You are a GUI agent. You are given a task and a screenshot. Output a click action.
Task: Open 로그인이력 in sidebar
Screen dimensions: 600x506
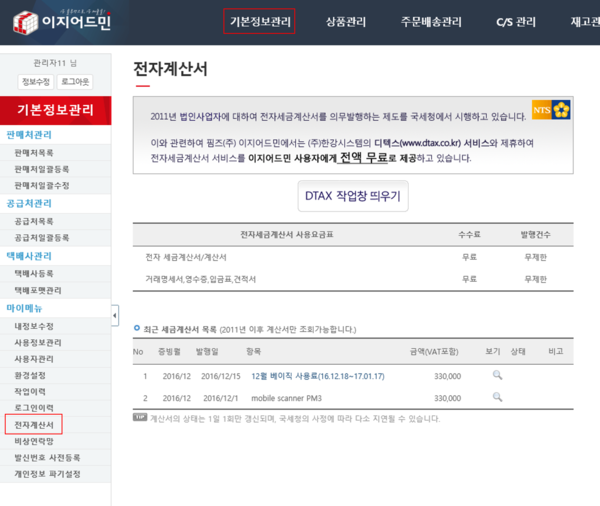(x=34, y=408)
